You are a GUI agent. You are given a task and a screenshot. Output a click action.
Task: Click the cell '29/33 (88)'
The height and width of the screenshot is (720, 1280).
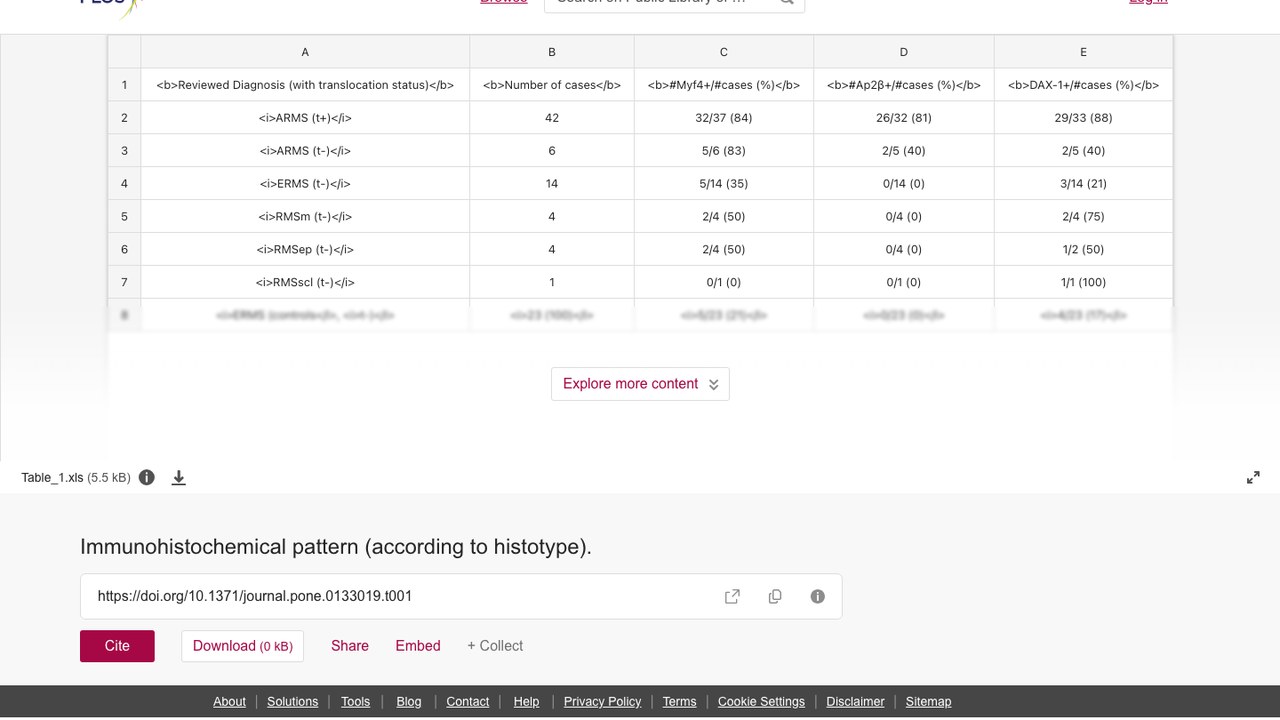coord(1083,118)
